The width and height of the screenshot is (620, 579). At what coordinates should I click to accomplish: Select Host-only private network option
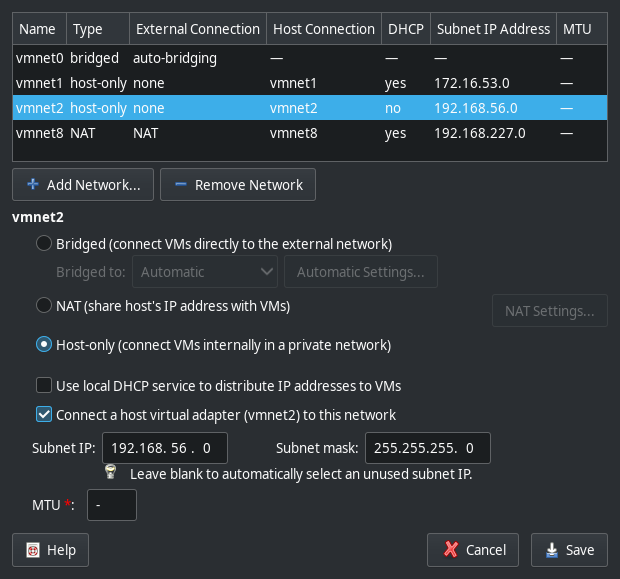43,344
